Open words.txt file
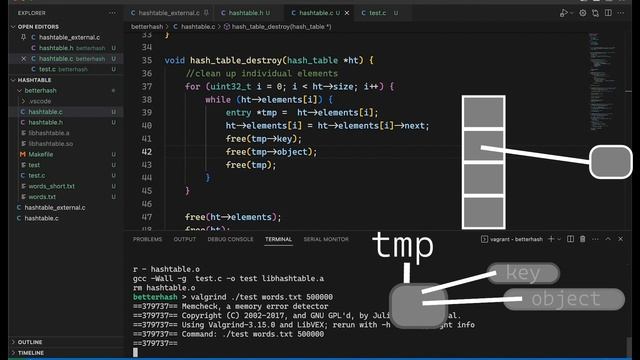Screen dimensions: 640x360 tap(65, 197)
